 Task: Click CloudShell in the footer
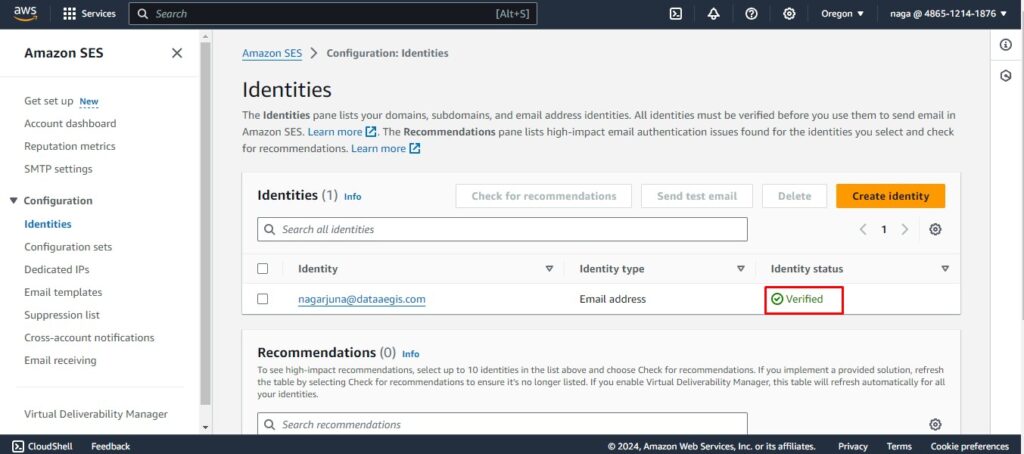coord(42,446)
